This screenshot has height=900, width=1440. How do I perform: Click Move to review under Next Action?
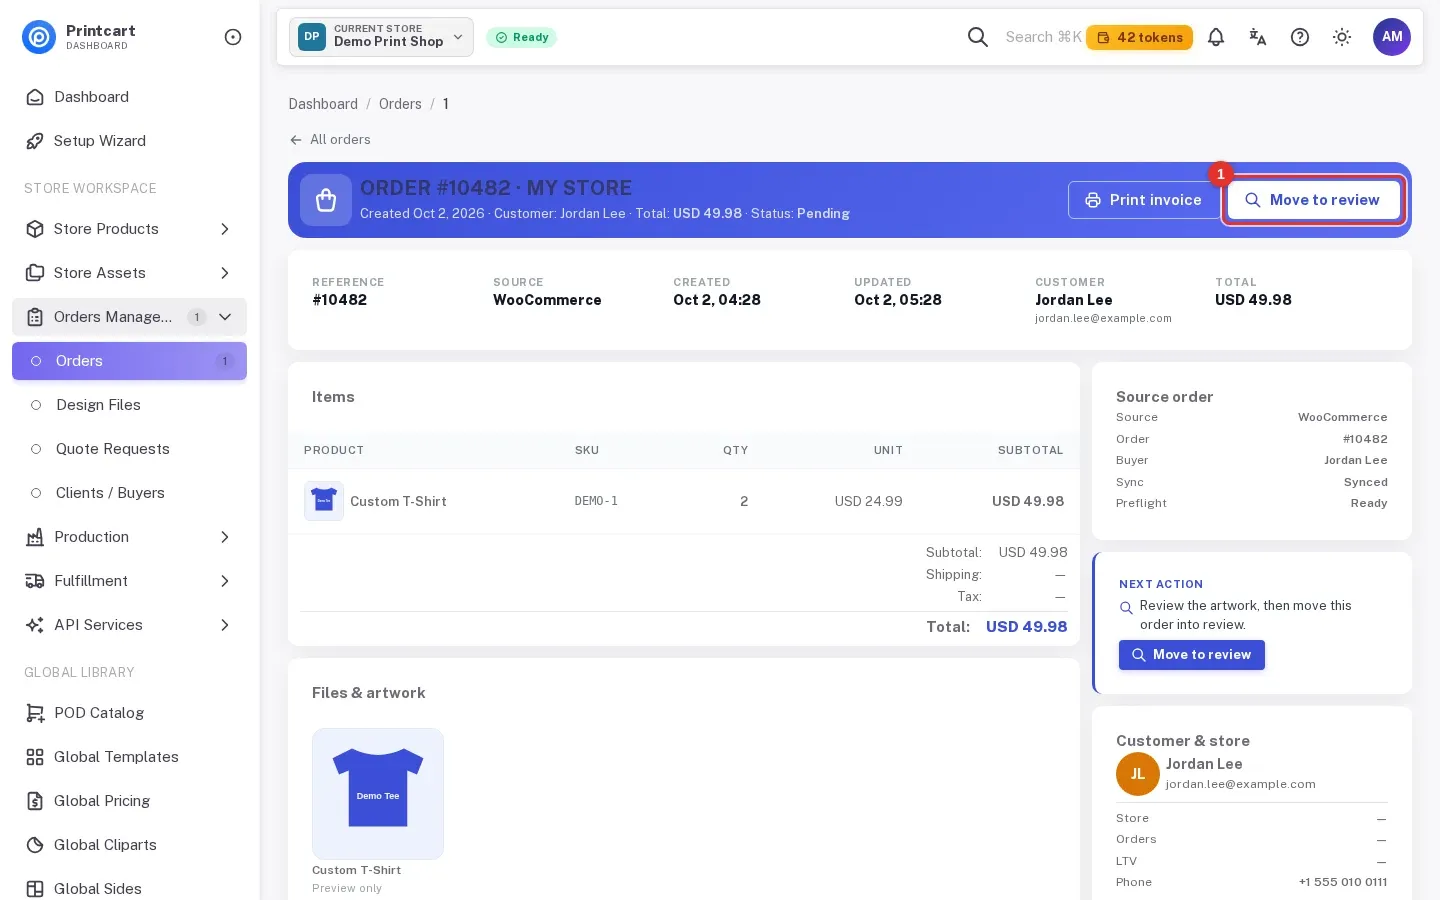1192,655
